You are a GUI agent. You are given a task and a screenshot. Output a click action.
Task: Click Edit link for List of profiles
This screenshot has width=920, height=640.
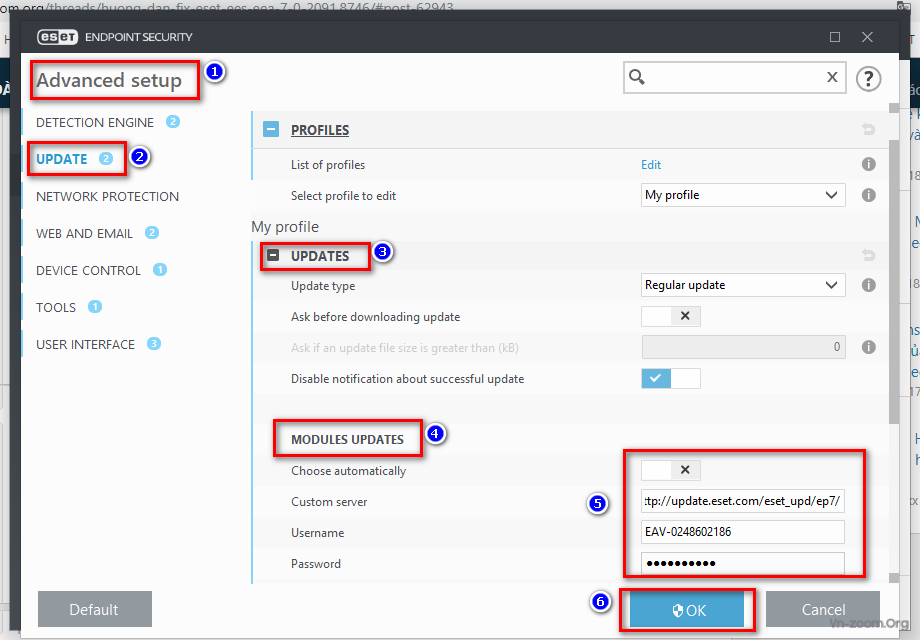click(651, 165)
